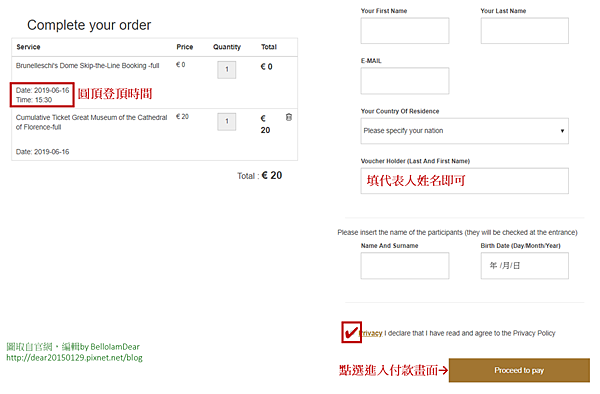The width and height of the screenshot is (600, 394).
Task: Click the Voucher Holder name field
Action: click(x=464, y=181)
